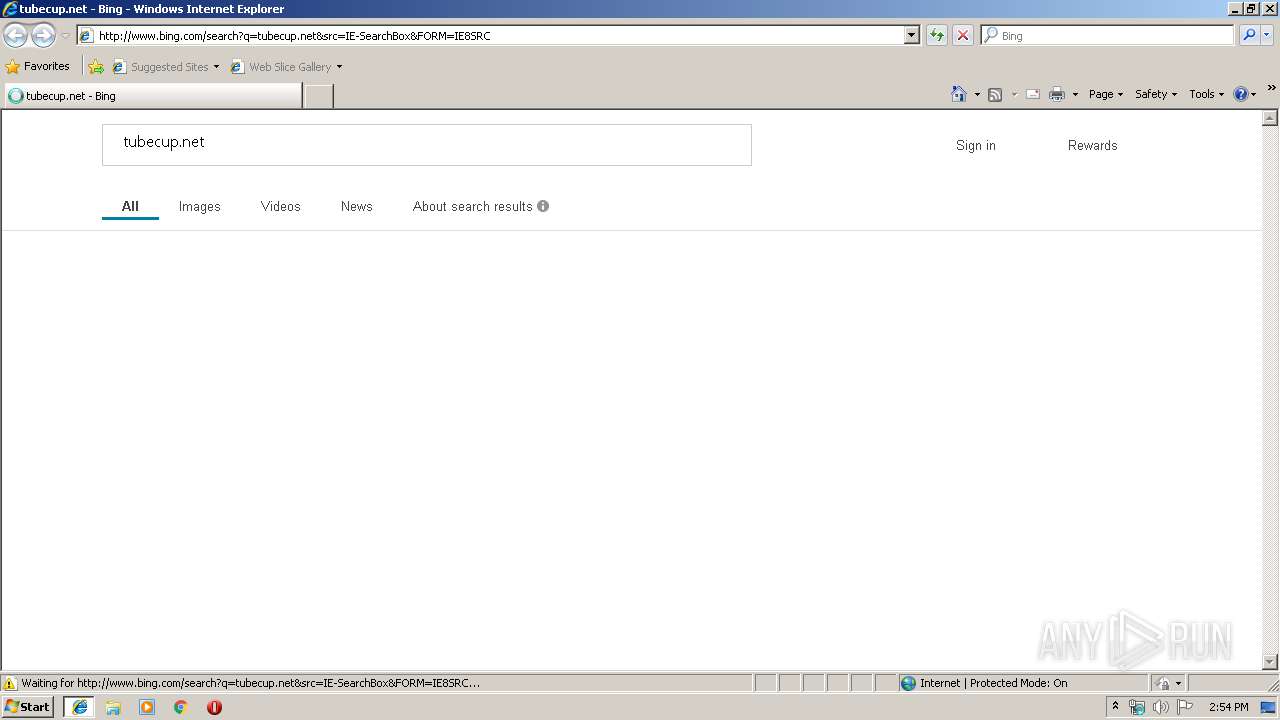Click the status bar warning icon
Image resolution: width=1280 pixels, height=720 pixels.
[10, 683]
